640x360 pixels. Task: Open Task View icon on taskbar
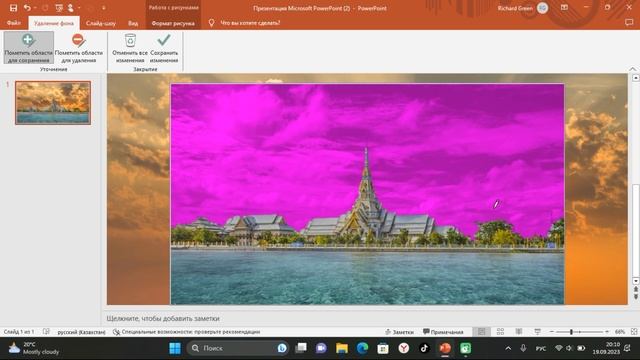(301, 348)
